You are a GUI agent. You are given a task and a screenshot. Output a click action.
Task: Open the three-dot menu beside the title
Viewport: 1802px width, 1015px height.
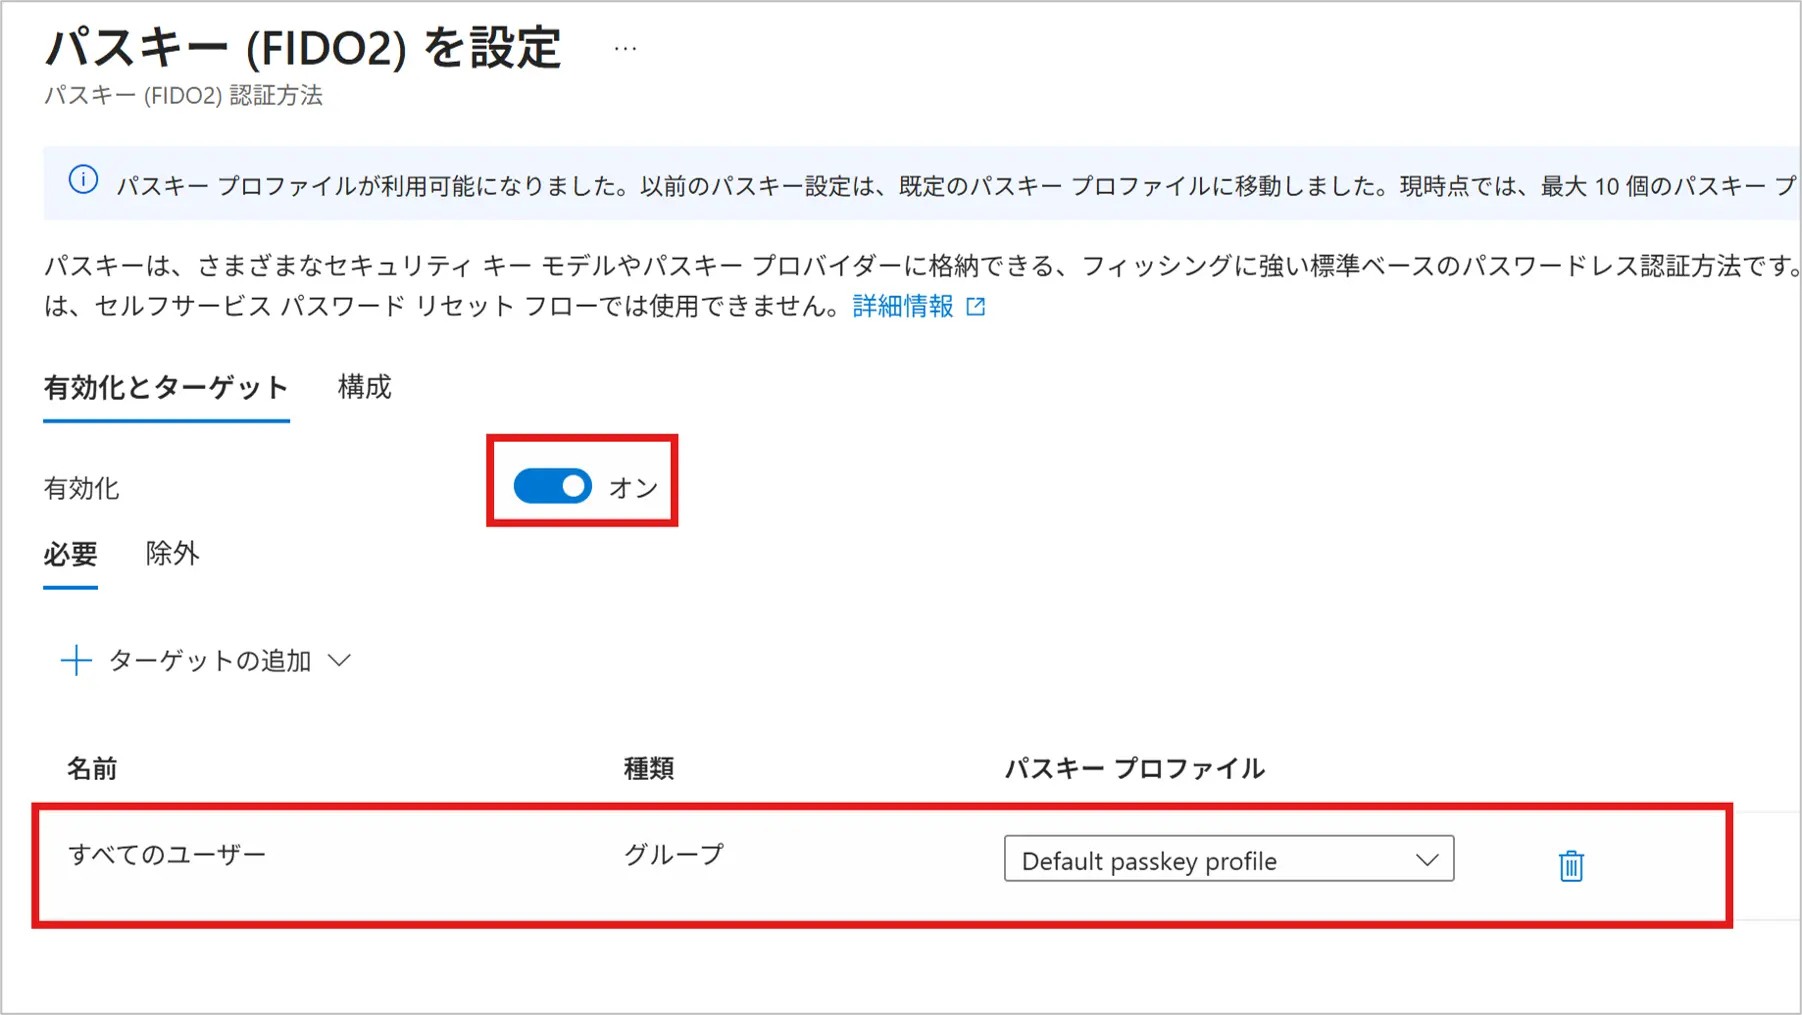click(x=626, y=48)
